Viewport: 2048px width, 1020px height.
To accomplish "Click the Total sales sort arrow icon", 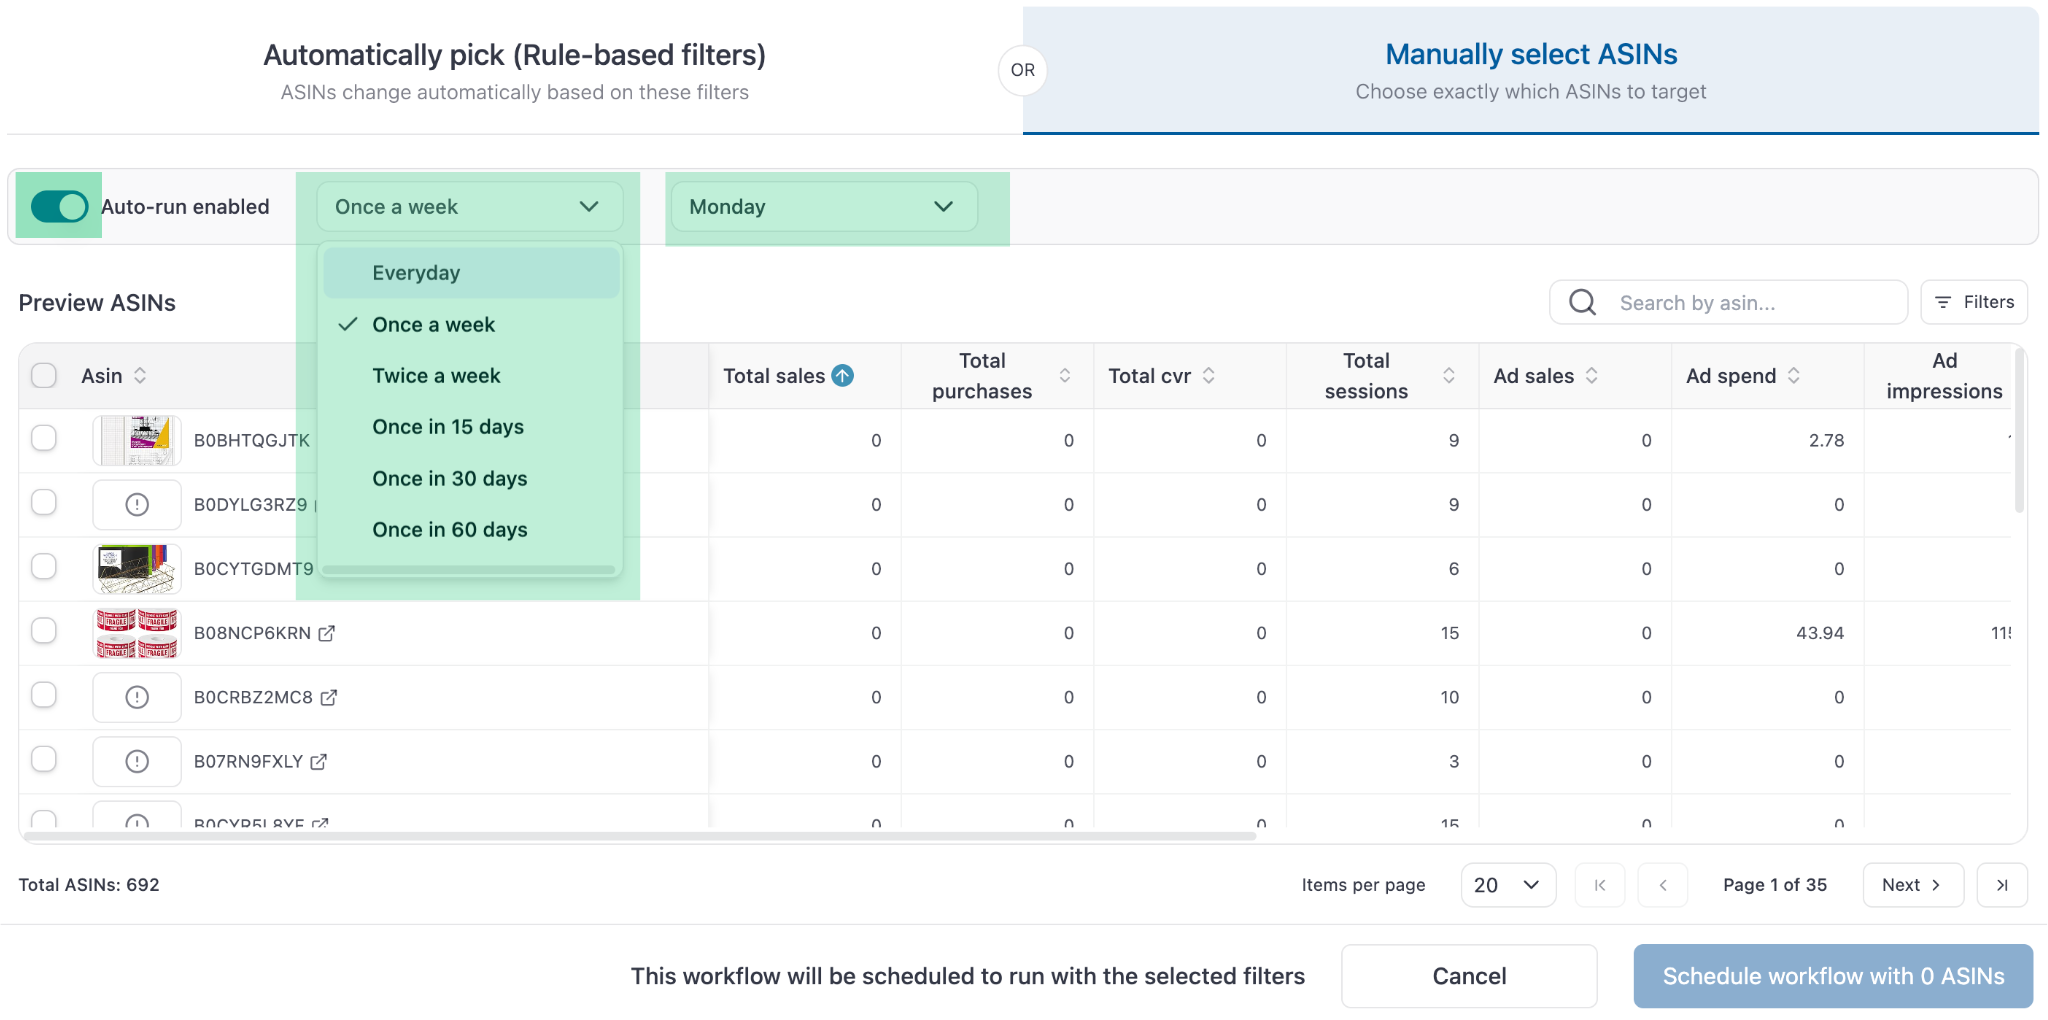I will pyautogui.click(x=843, y=376).
